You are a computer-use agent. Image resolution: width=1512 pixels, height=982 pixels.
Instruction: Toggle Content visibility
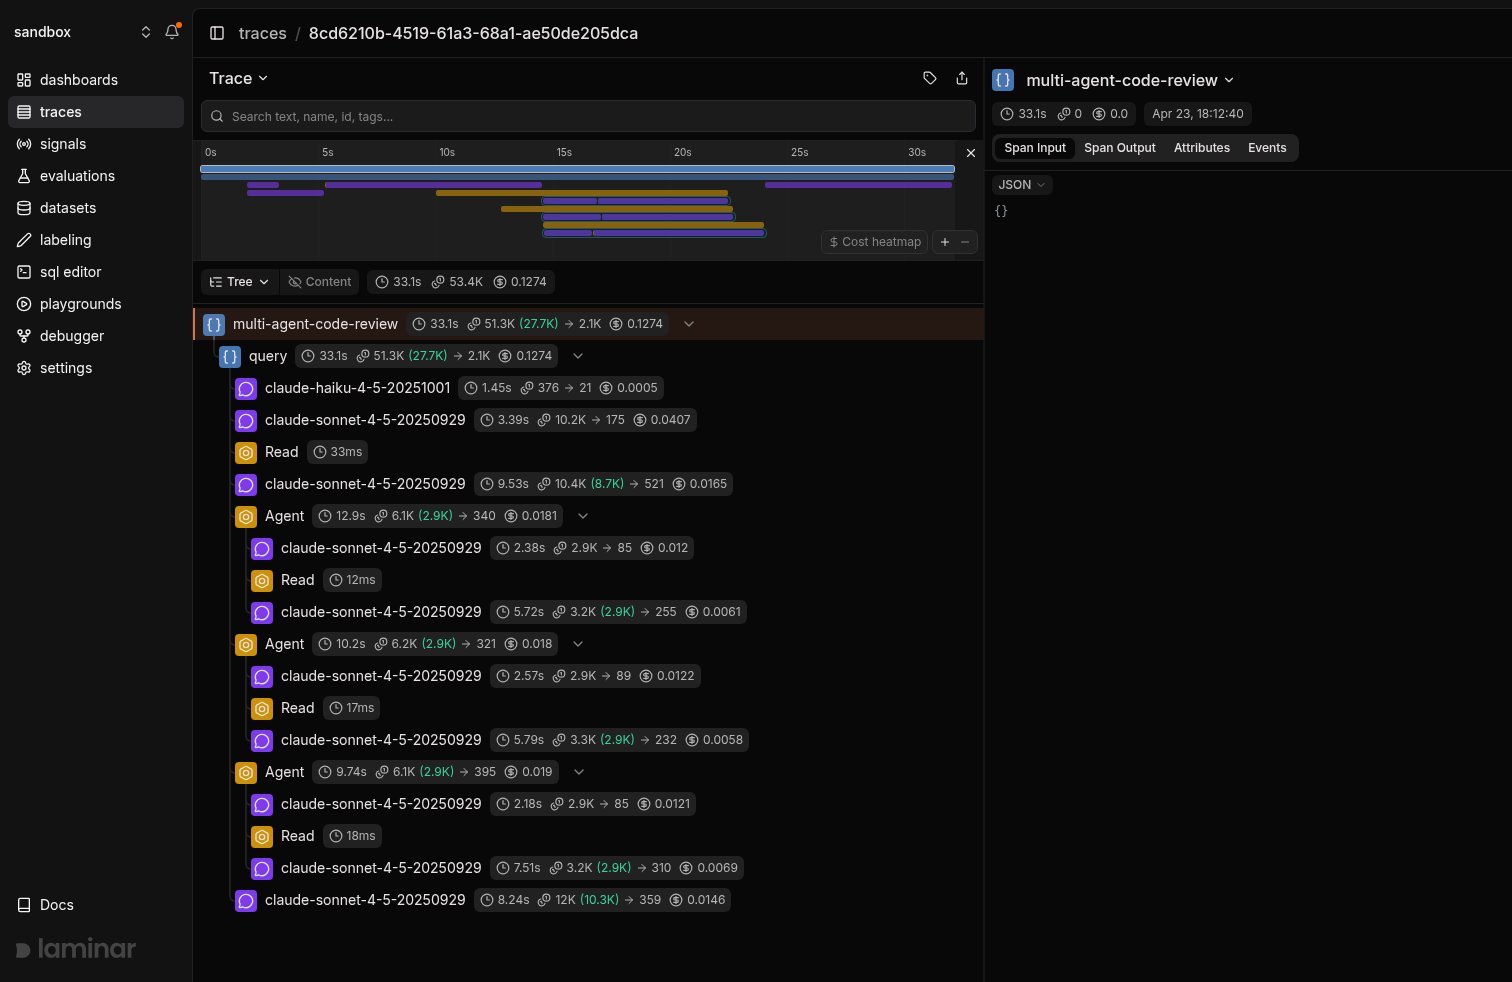pyautogui.click(x=320, y=282)
